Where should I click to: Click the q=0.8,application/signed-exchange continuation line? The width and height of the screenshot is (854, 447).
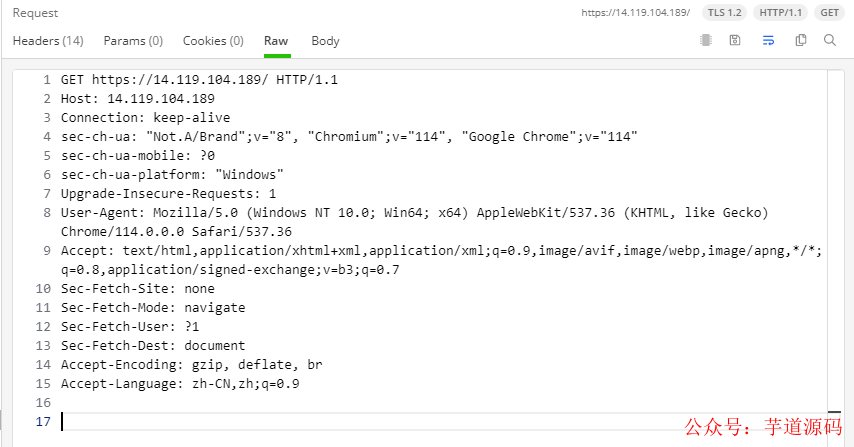(230, 270)
